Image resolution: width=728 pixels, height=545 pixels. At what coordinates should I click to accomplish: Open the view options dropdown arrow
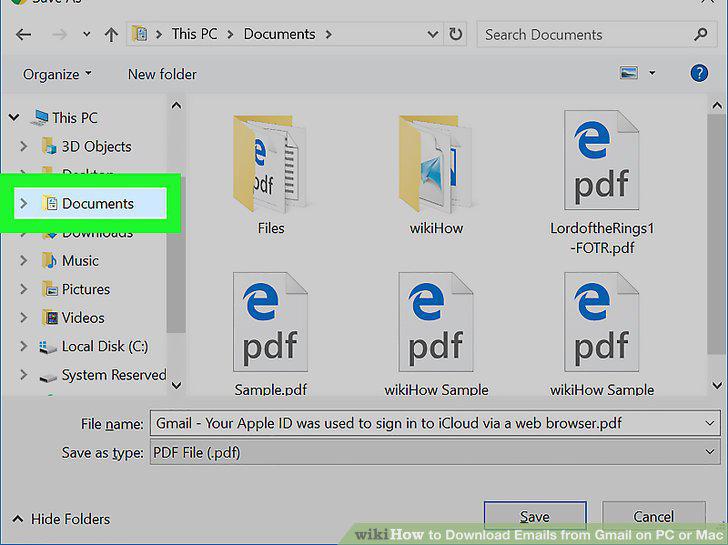coord(652,73)
